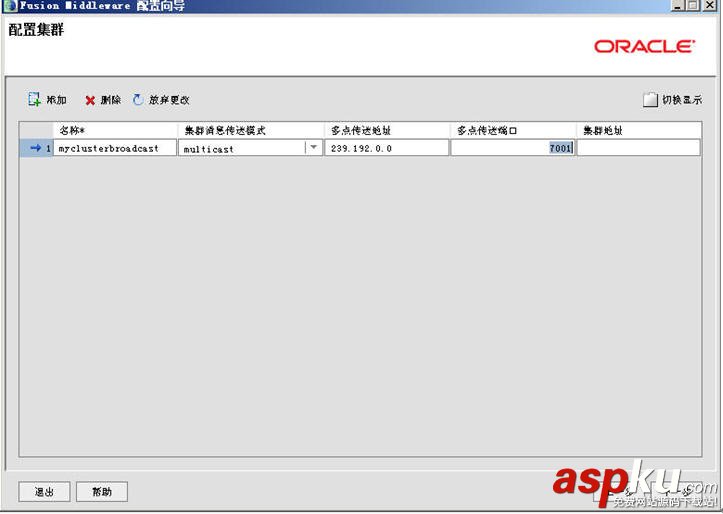Viewport: 723px width, 514px height.
Task: Click the 放弃更改 toolbar label
Action: tap(169, 100)
